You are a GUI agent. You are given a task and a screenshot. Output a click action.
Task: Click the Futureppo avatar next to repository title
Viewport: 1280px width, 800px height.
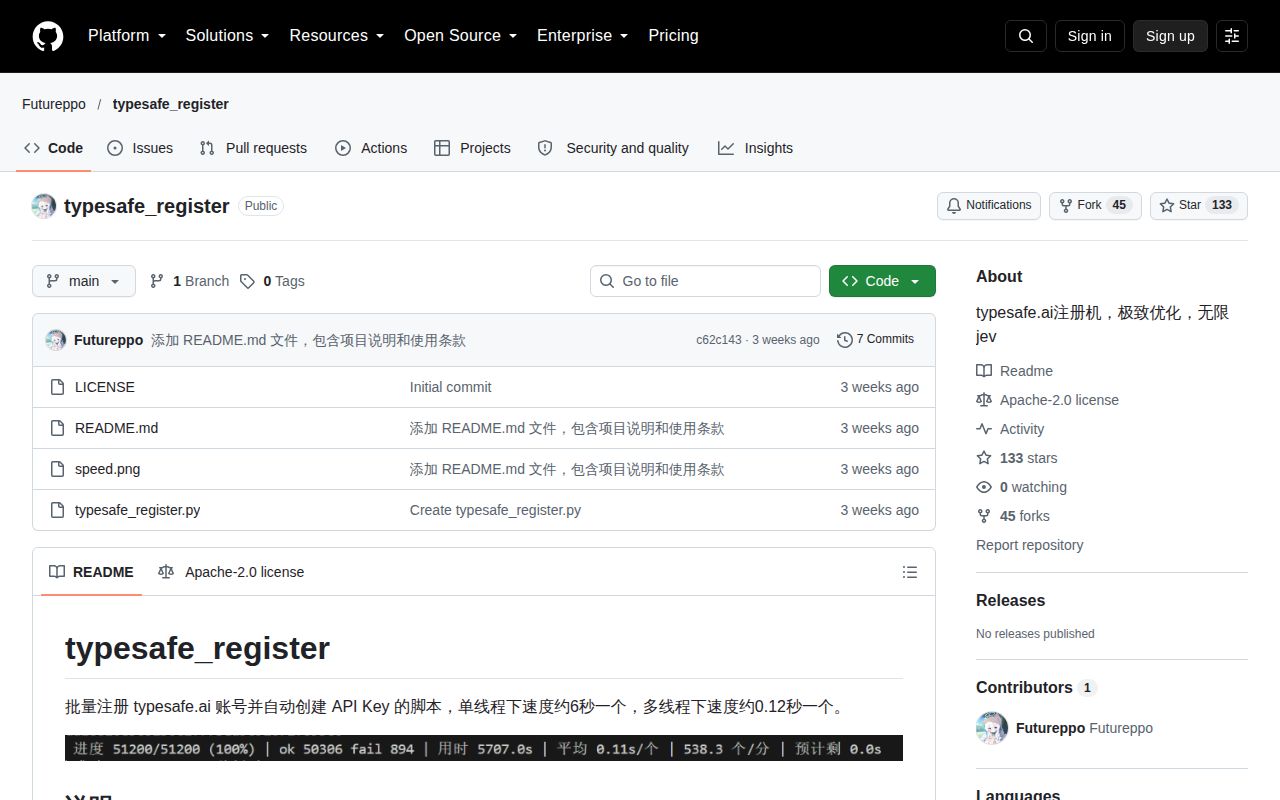[44, 206]
